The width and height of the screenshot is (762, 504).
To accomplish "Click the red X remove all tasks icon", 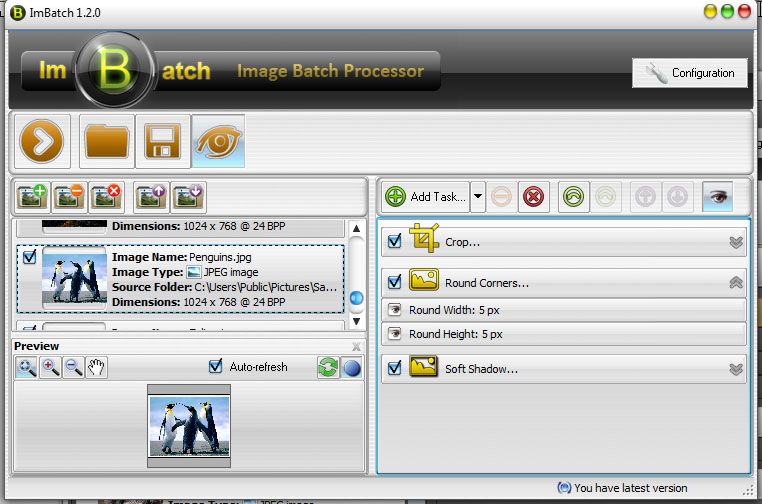I will point(533,197).
